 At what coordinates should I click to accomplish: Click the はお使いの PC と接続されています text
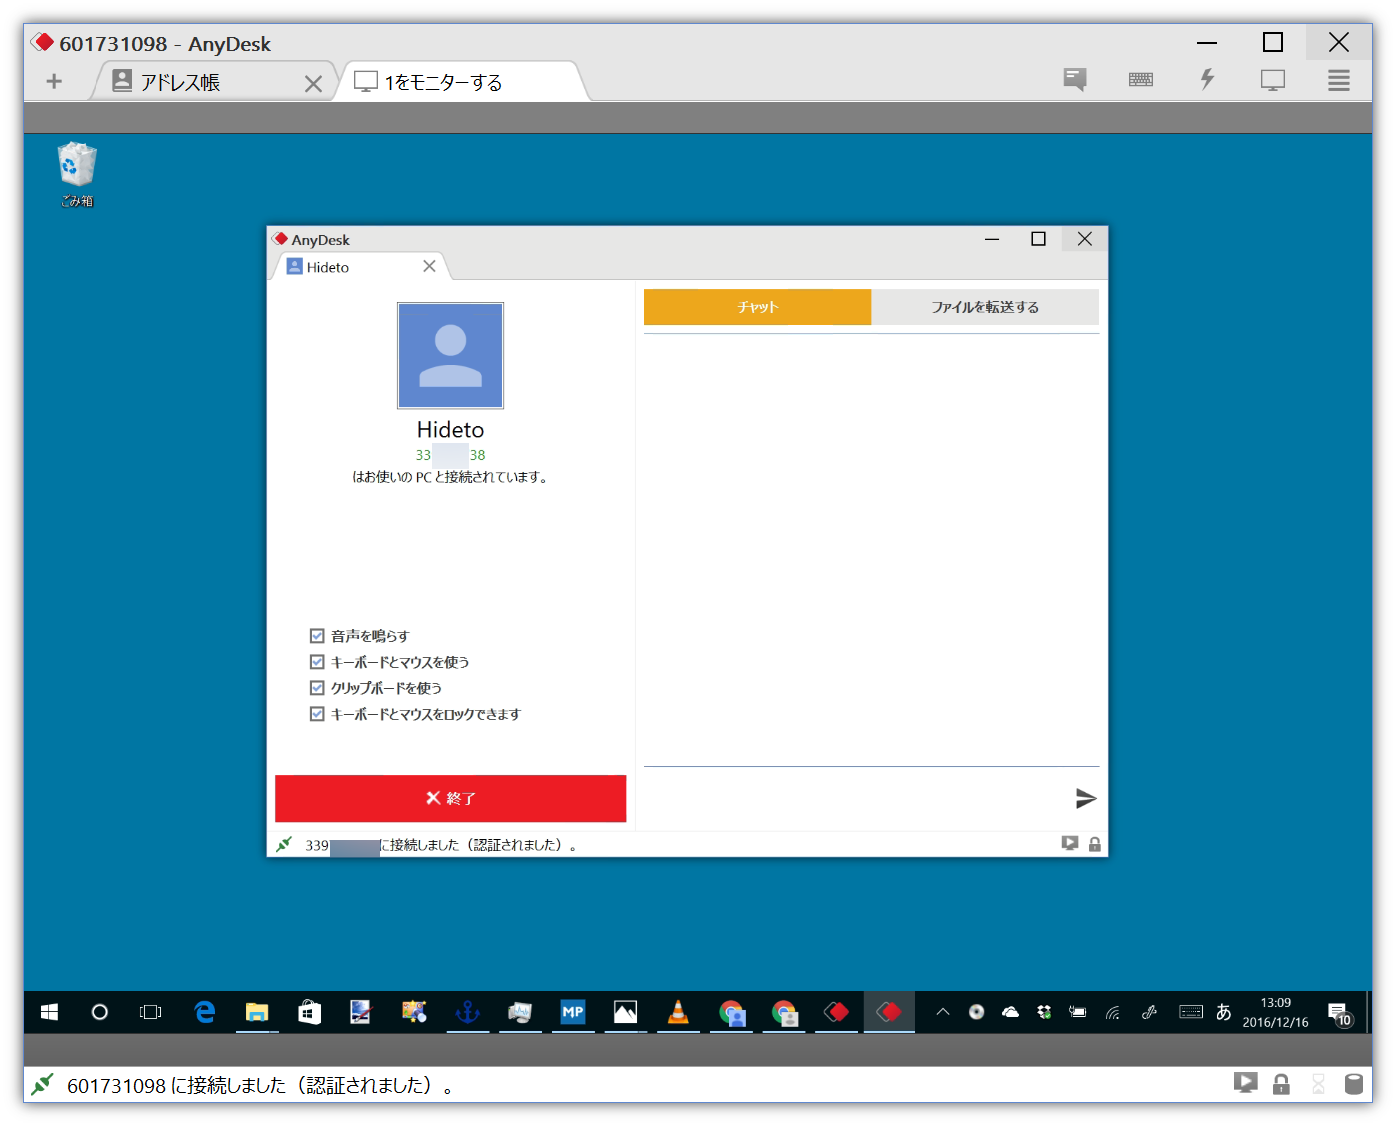[450, 477]
